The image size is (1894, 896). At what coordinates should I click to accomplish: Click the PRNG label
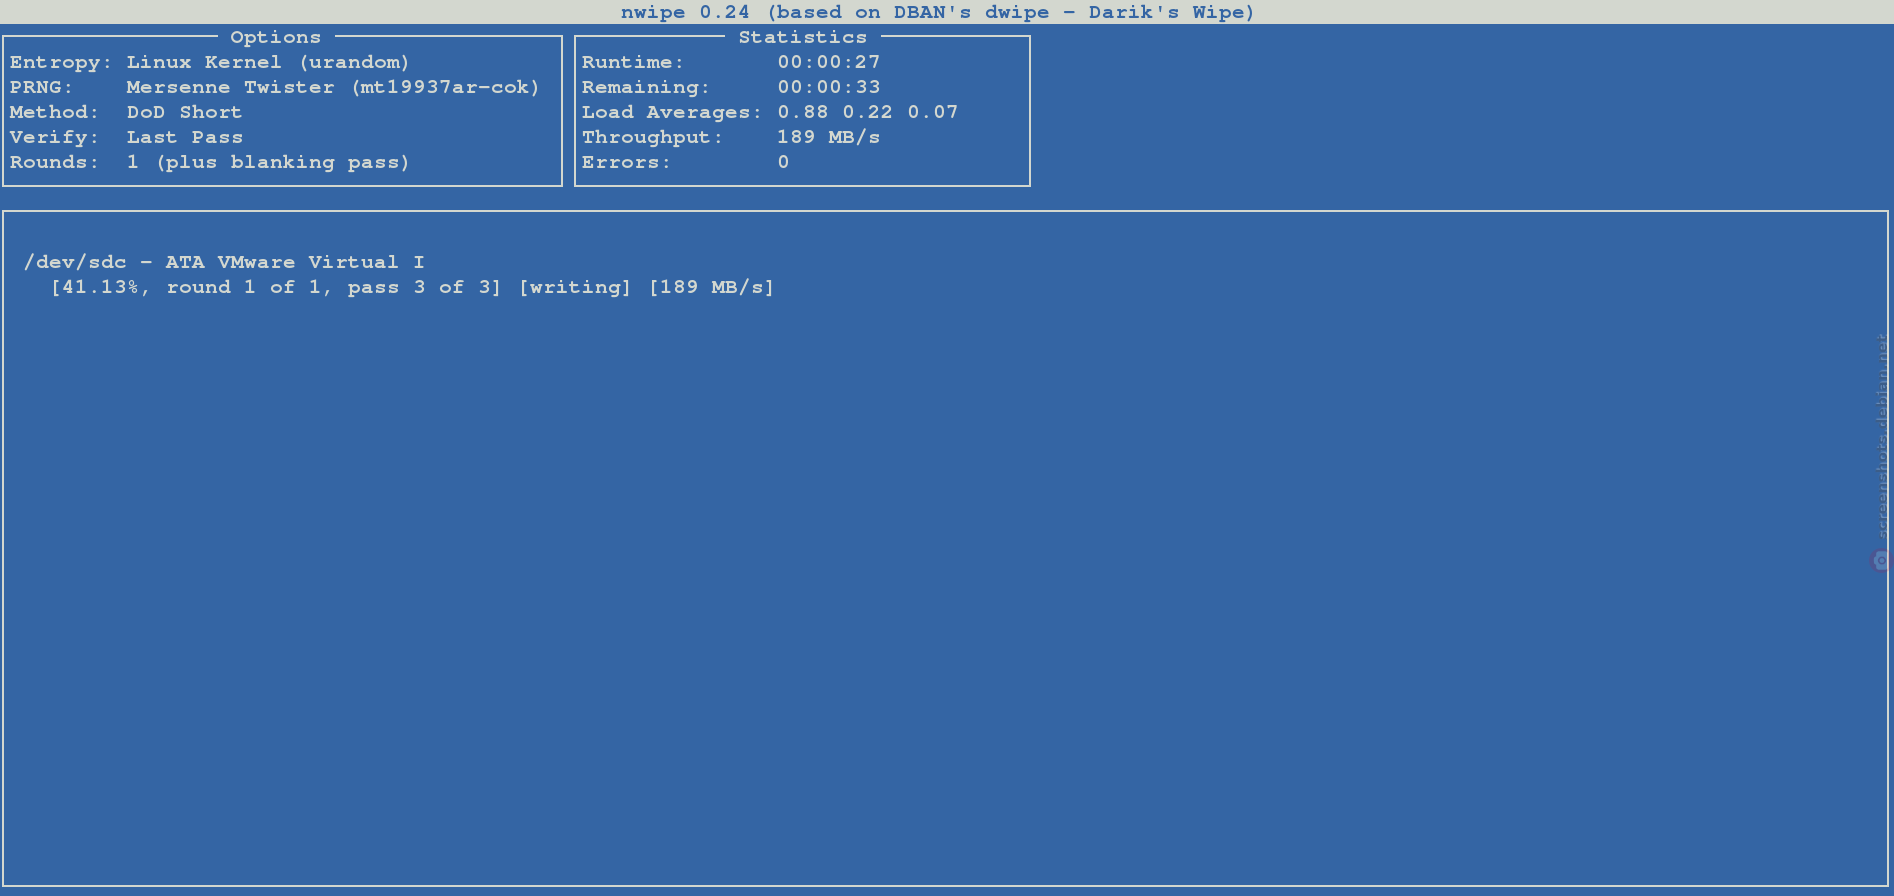[x=41, y=87]
